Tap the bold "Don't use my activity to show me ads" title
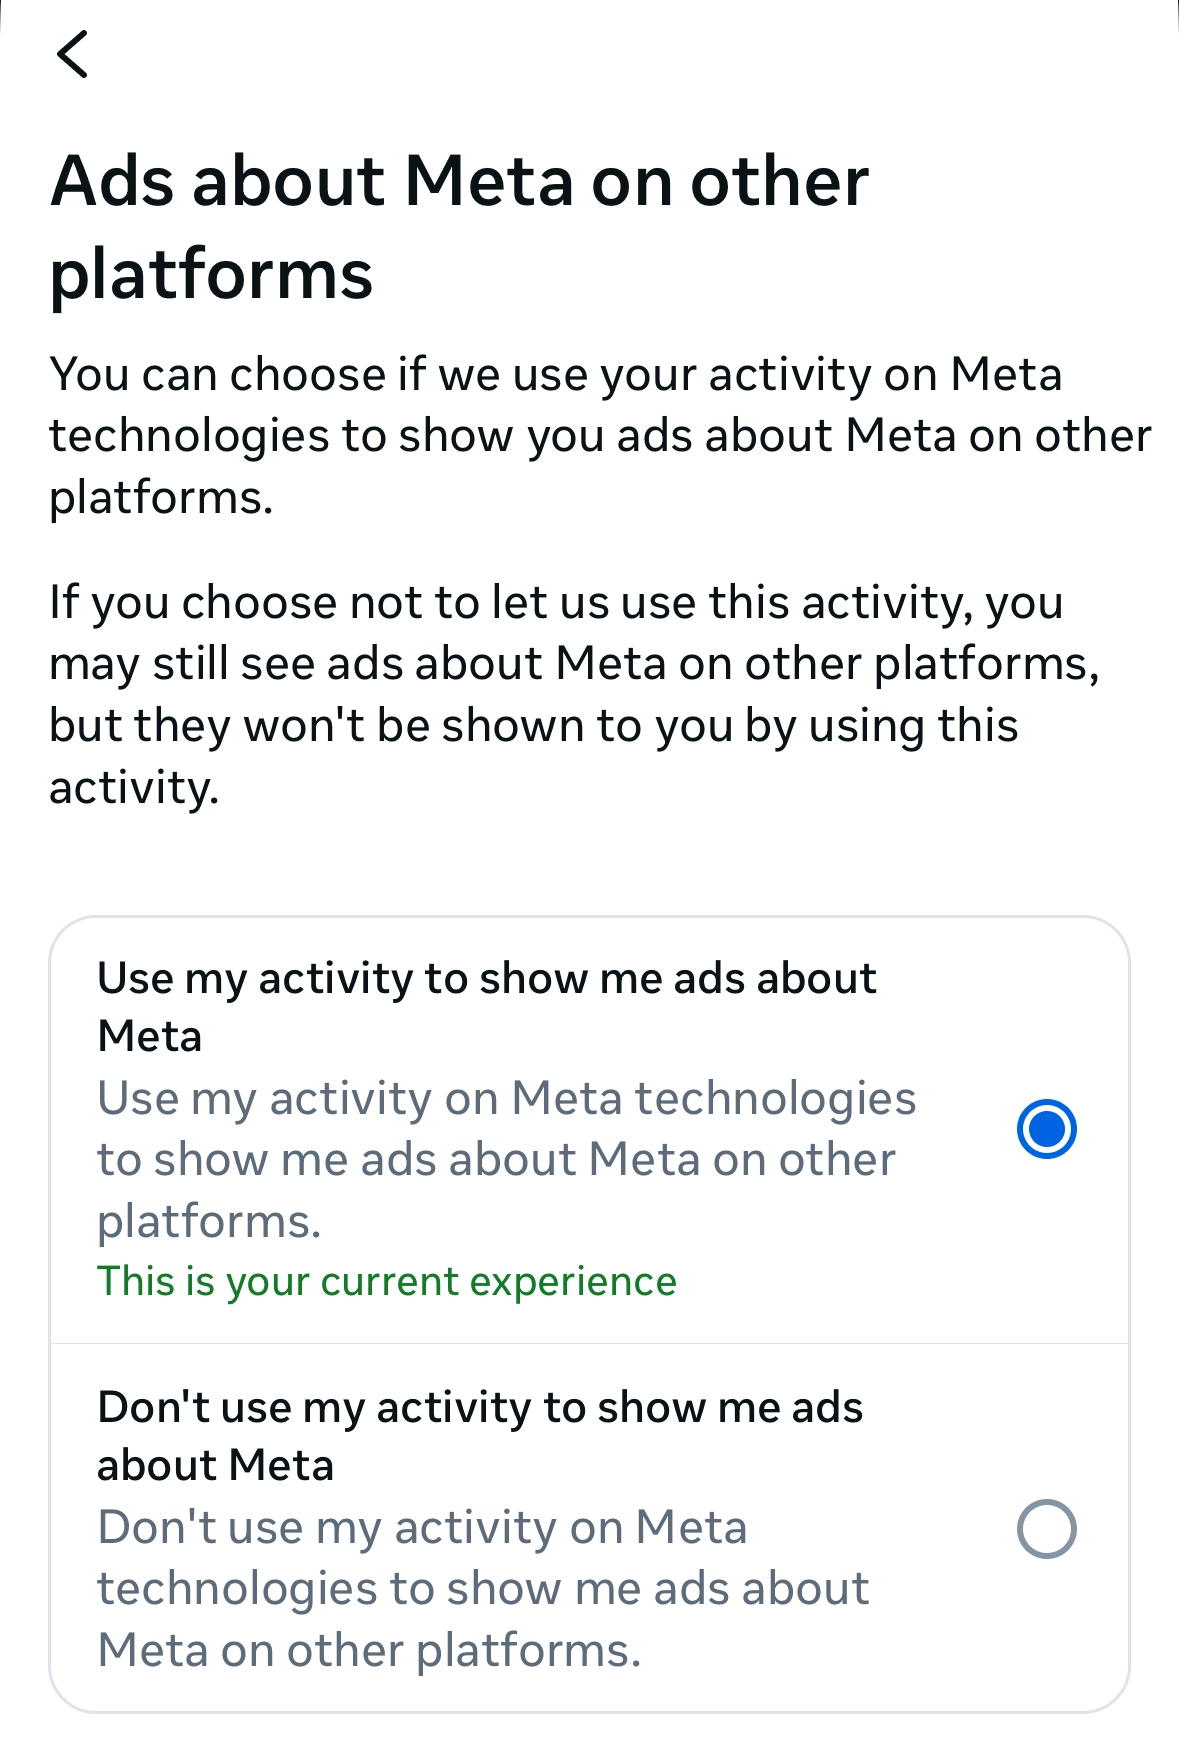Viewport: 1179px width, 1739px height. (480, 1407)
